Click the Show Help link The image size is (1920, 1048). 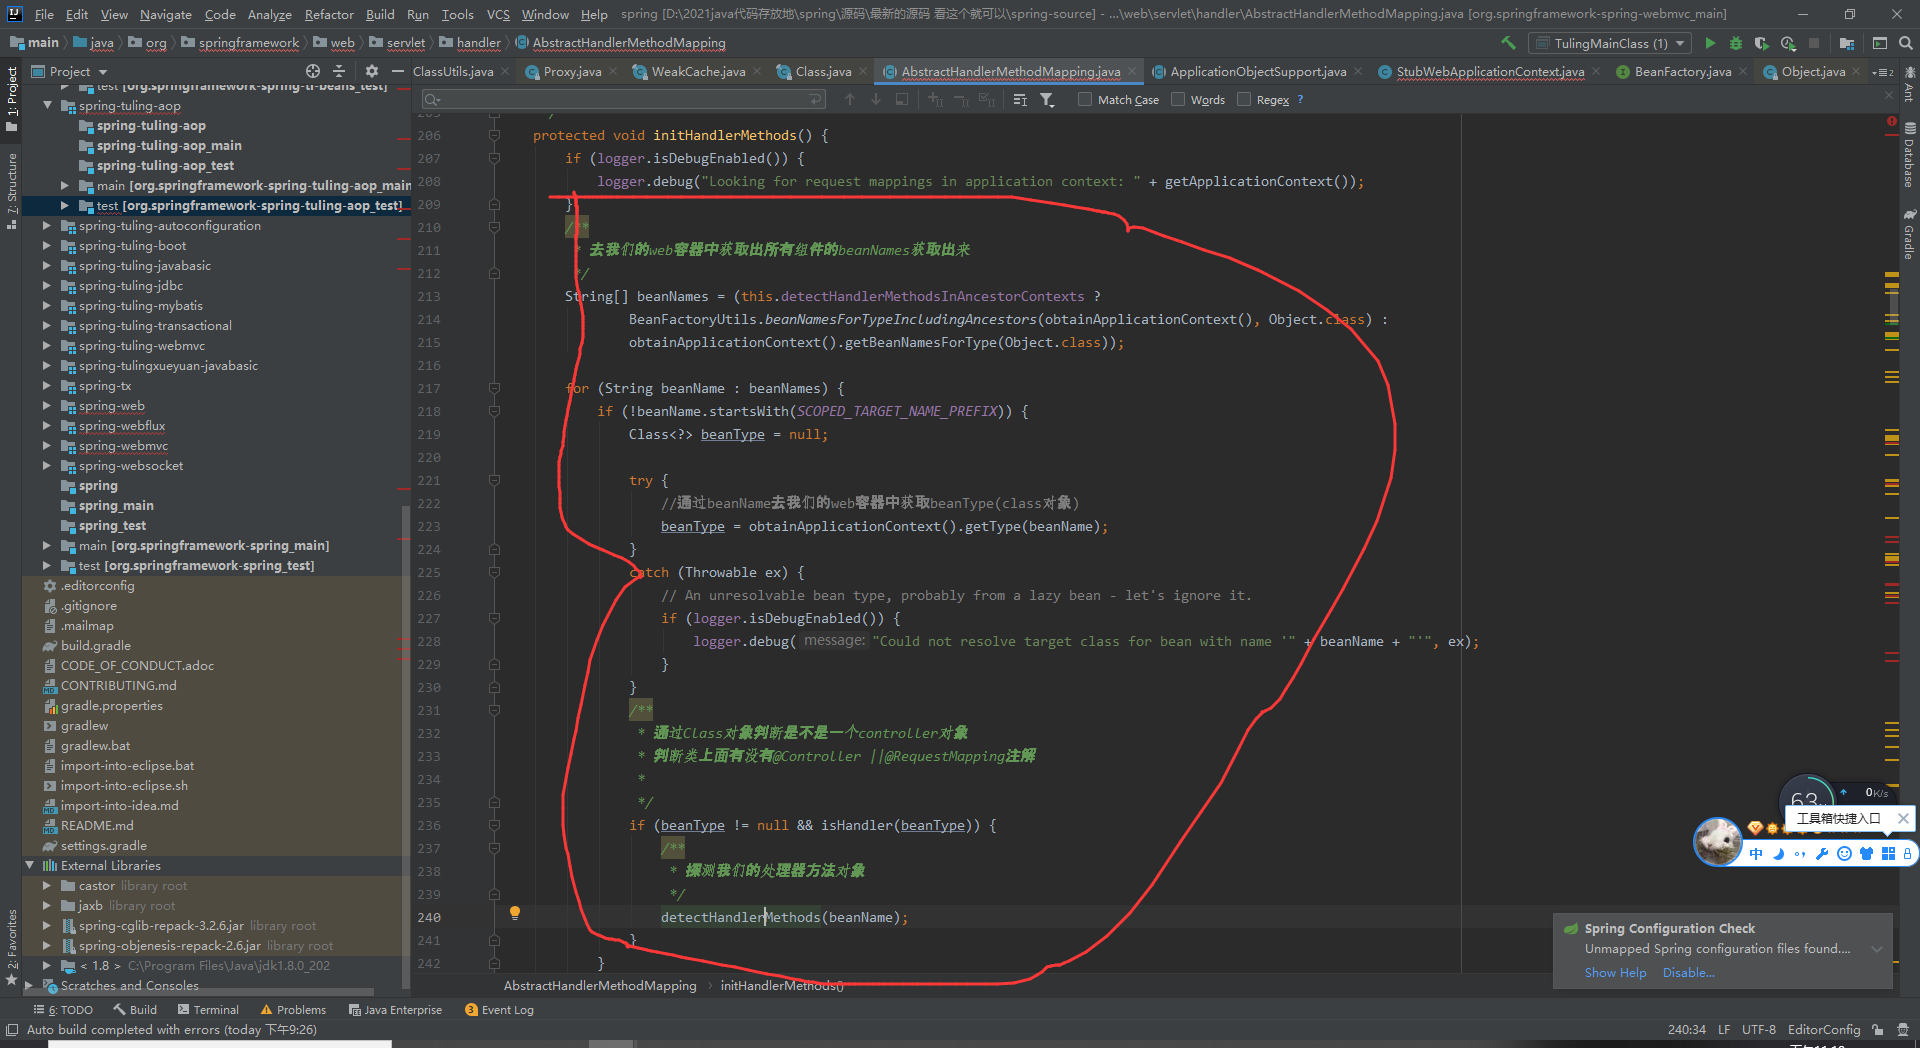(x=1615, y=973)
